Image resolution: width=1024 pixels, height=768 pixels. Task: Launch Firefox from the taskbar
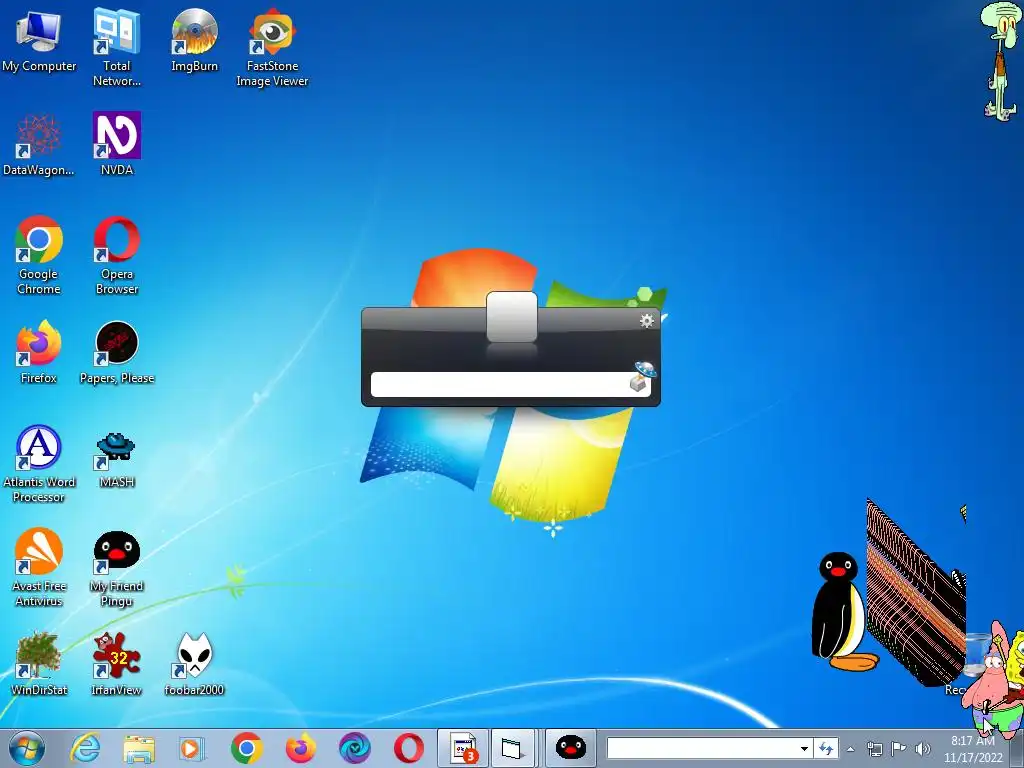click(x=300, y=748)
